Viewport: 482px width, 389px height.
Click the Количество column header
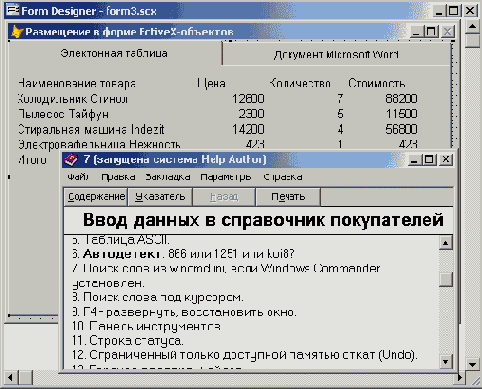(300, 83)
